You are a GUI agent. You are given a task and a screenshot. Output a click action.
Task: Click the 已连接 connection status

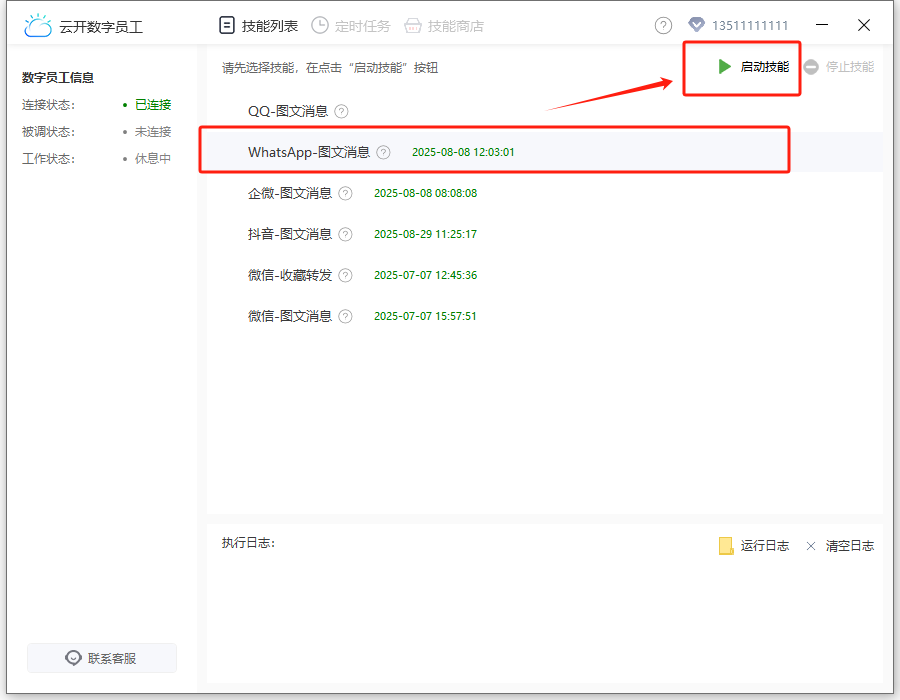tap(153, 104)
